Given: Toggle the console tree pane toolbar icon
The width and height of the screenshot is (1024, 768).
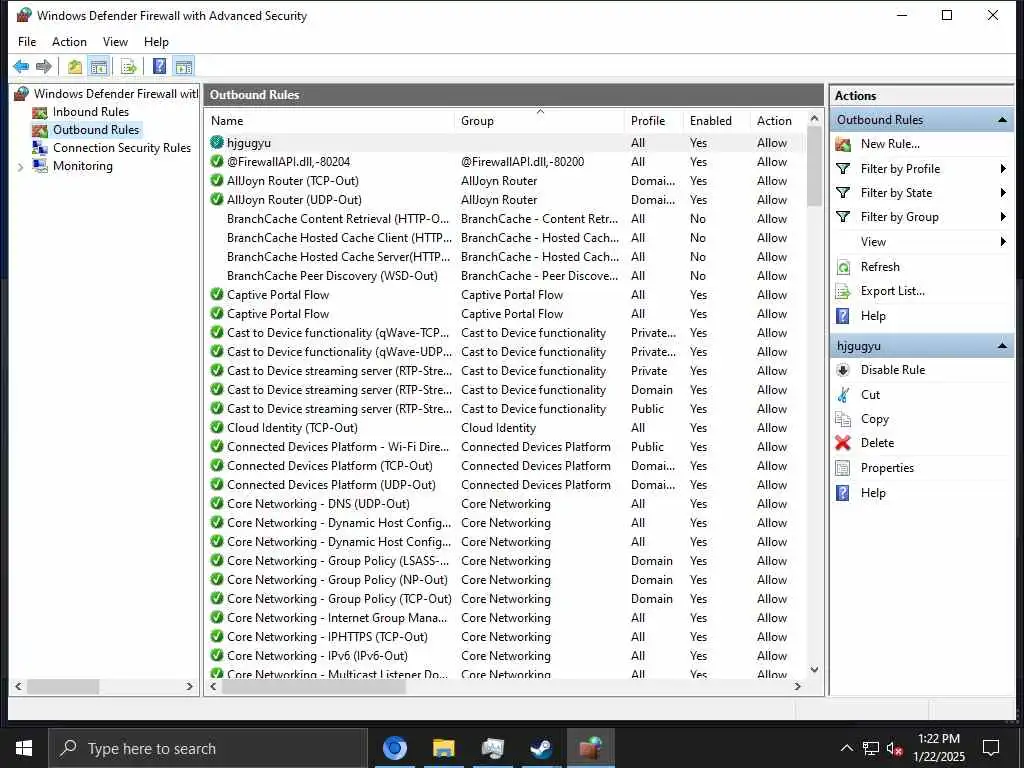Looking at the screenshot, I should click(99, 66).
